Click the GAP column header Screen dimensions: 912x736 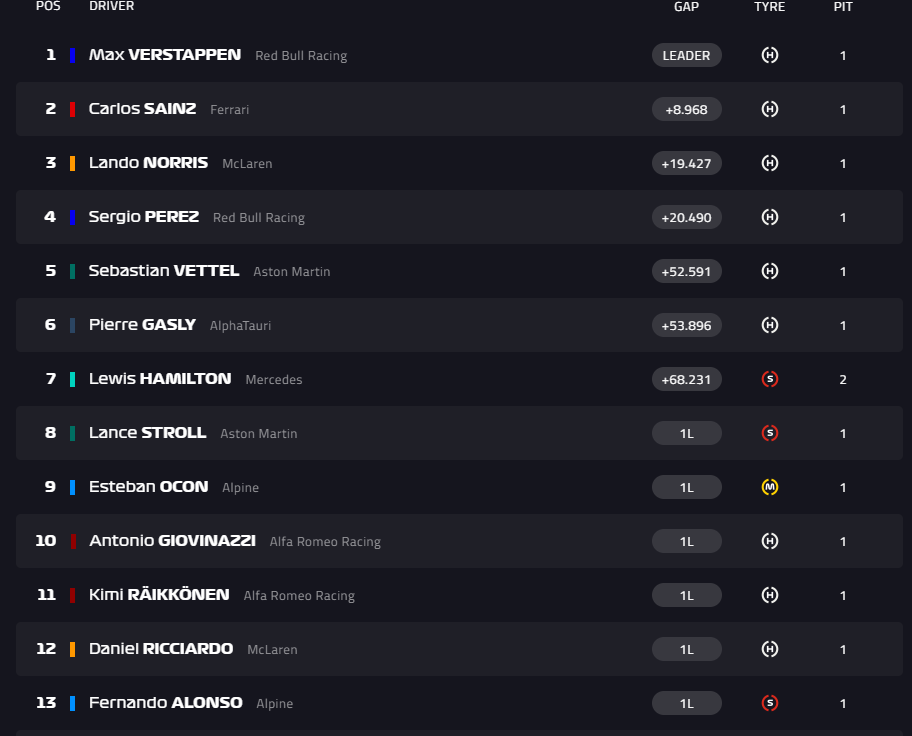coord(686,6)
